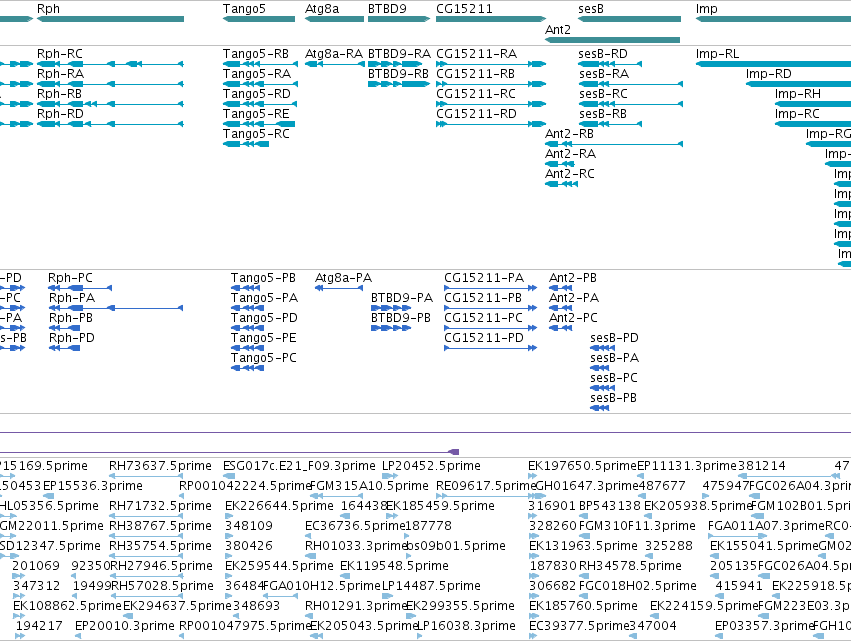Screen dimensions: 851x641
Task: Click EST EK108862.5prime
Action: 18,616
